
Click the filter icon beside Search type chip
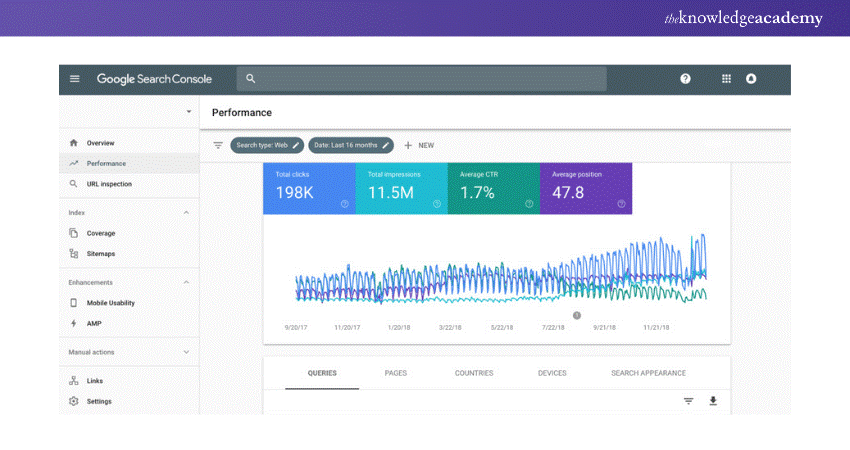(218, 145)
